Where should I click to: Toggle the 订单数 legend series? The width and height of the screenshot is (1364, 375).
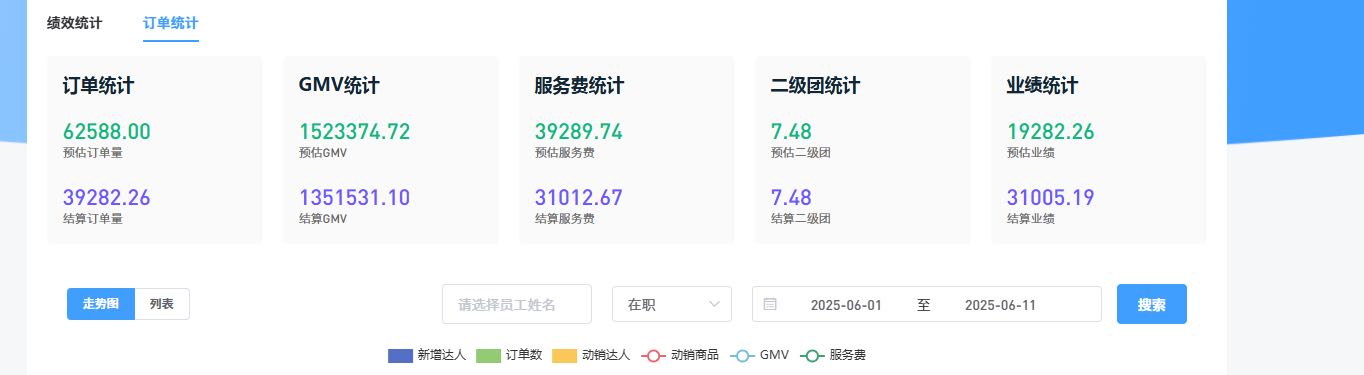click(509, 355)
